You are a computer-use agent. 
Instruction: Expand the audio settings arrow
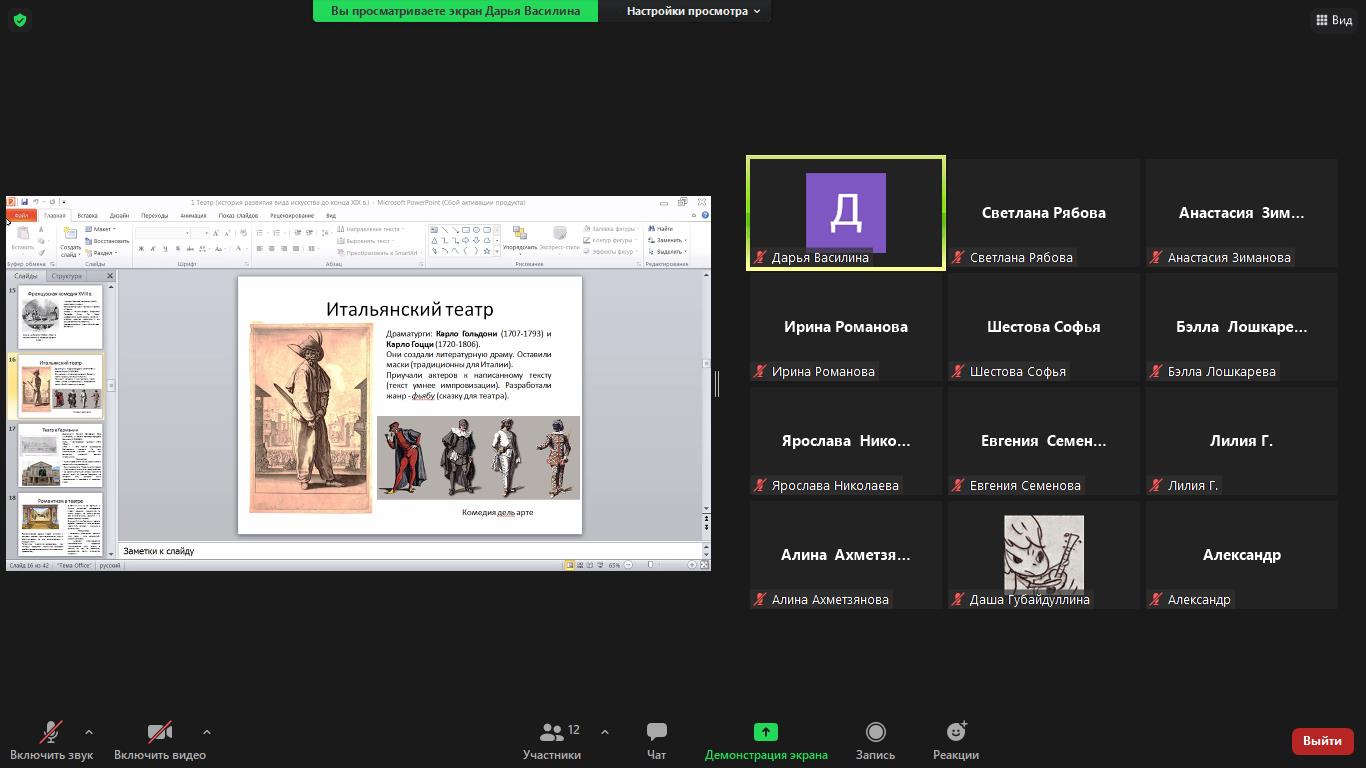pyautogui.click(x=89, y=732)
